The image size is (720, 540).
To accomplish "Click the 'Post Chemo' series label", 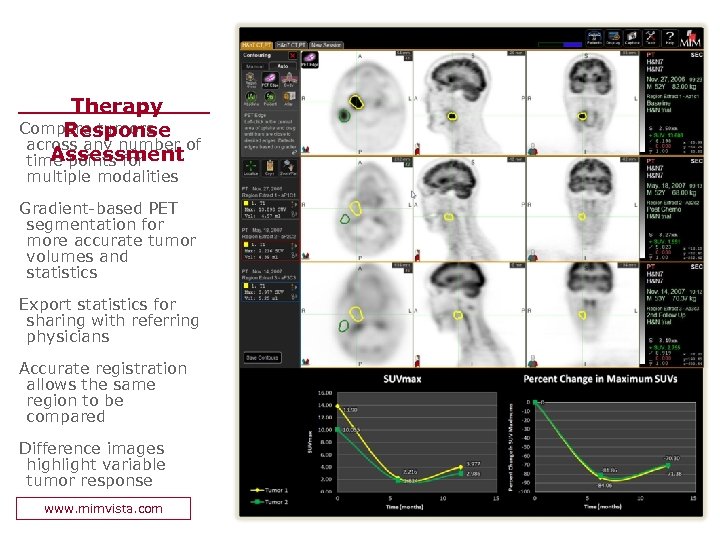I will (x=664, y=209).
